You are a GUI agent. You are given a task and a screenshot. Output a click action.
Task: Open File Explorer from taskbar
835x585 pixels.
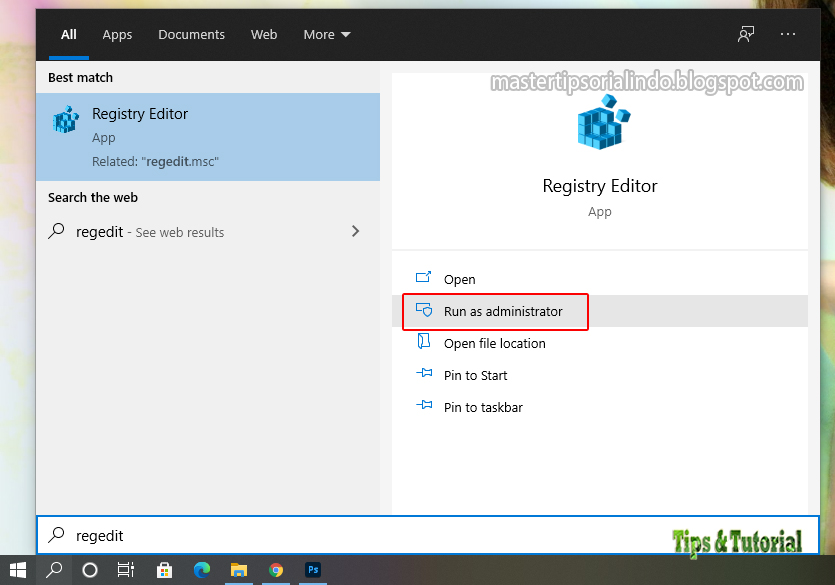pyautogui.click(x=239, y=570)
